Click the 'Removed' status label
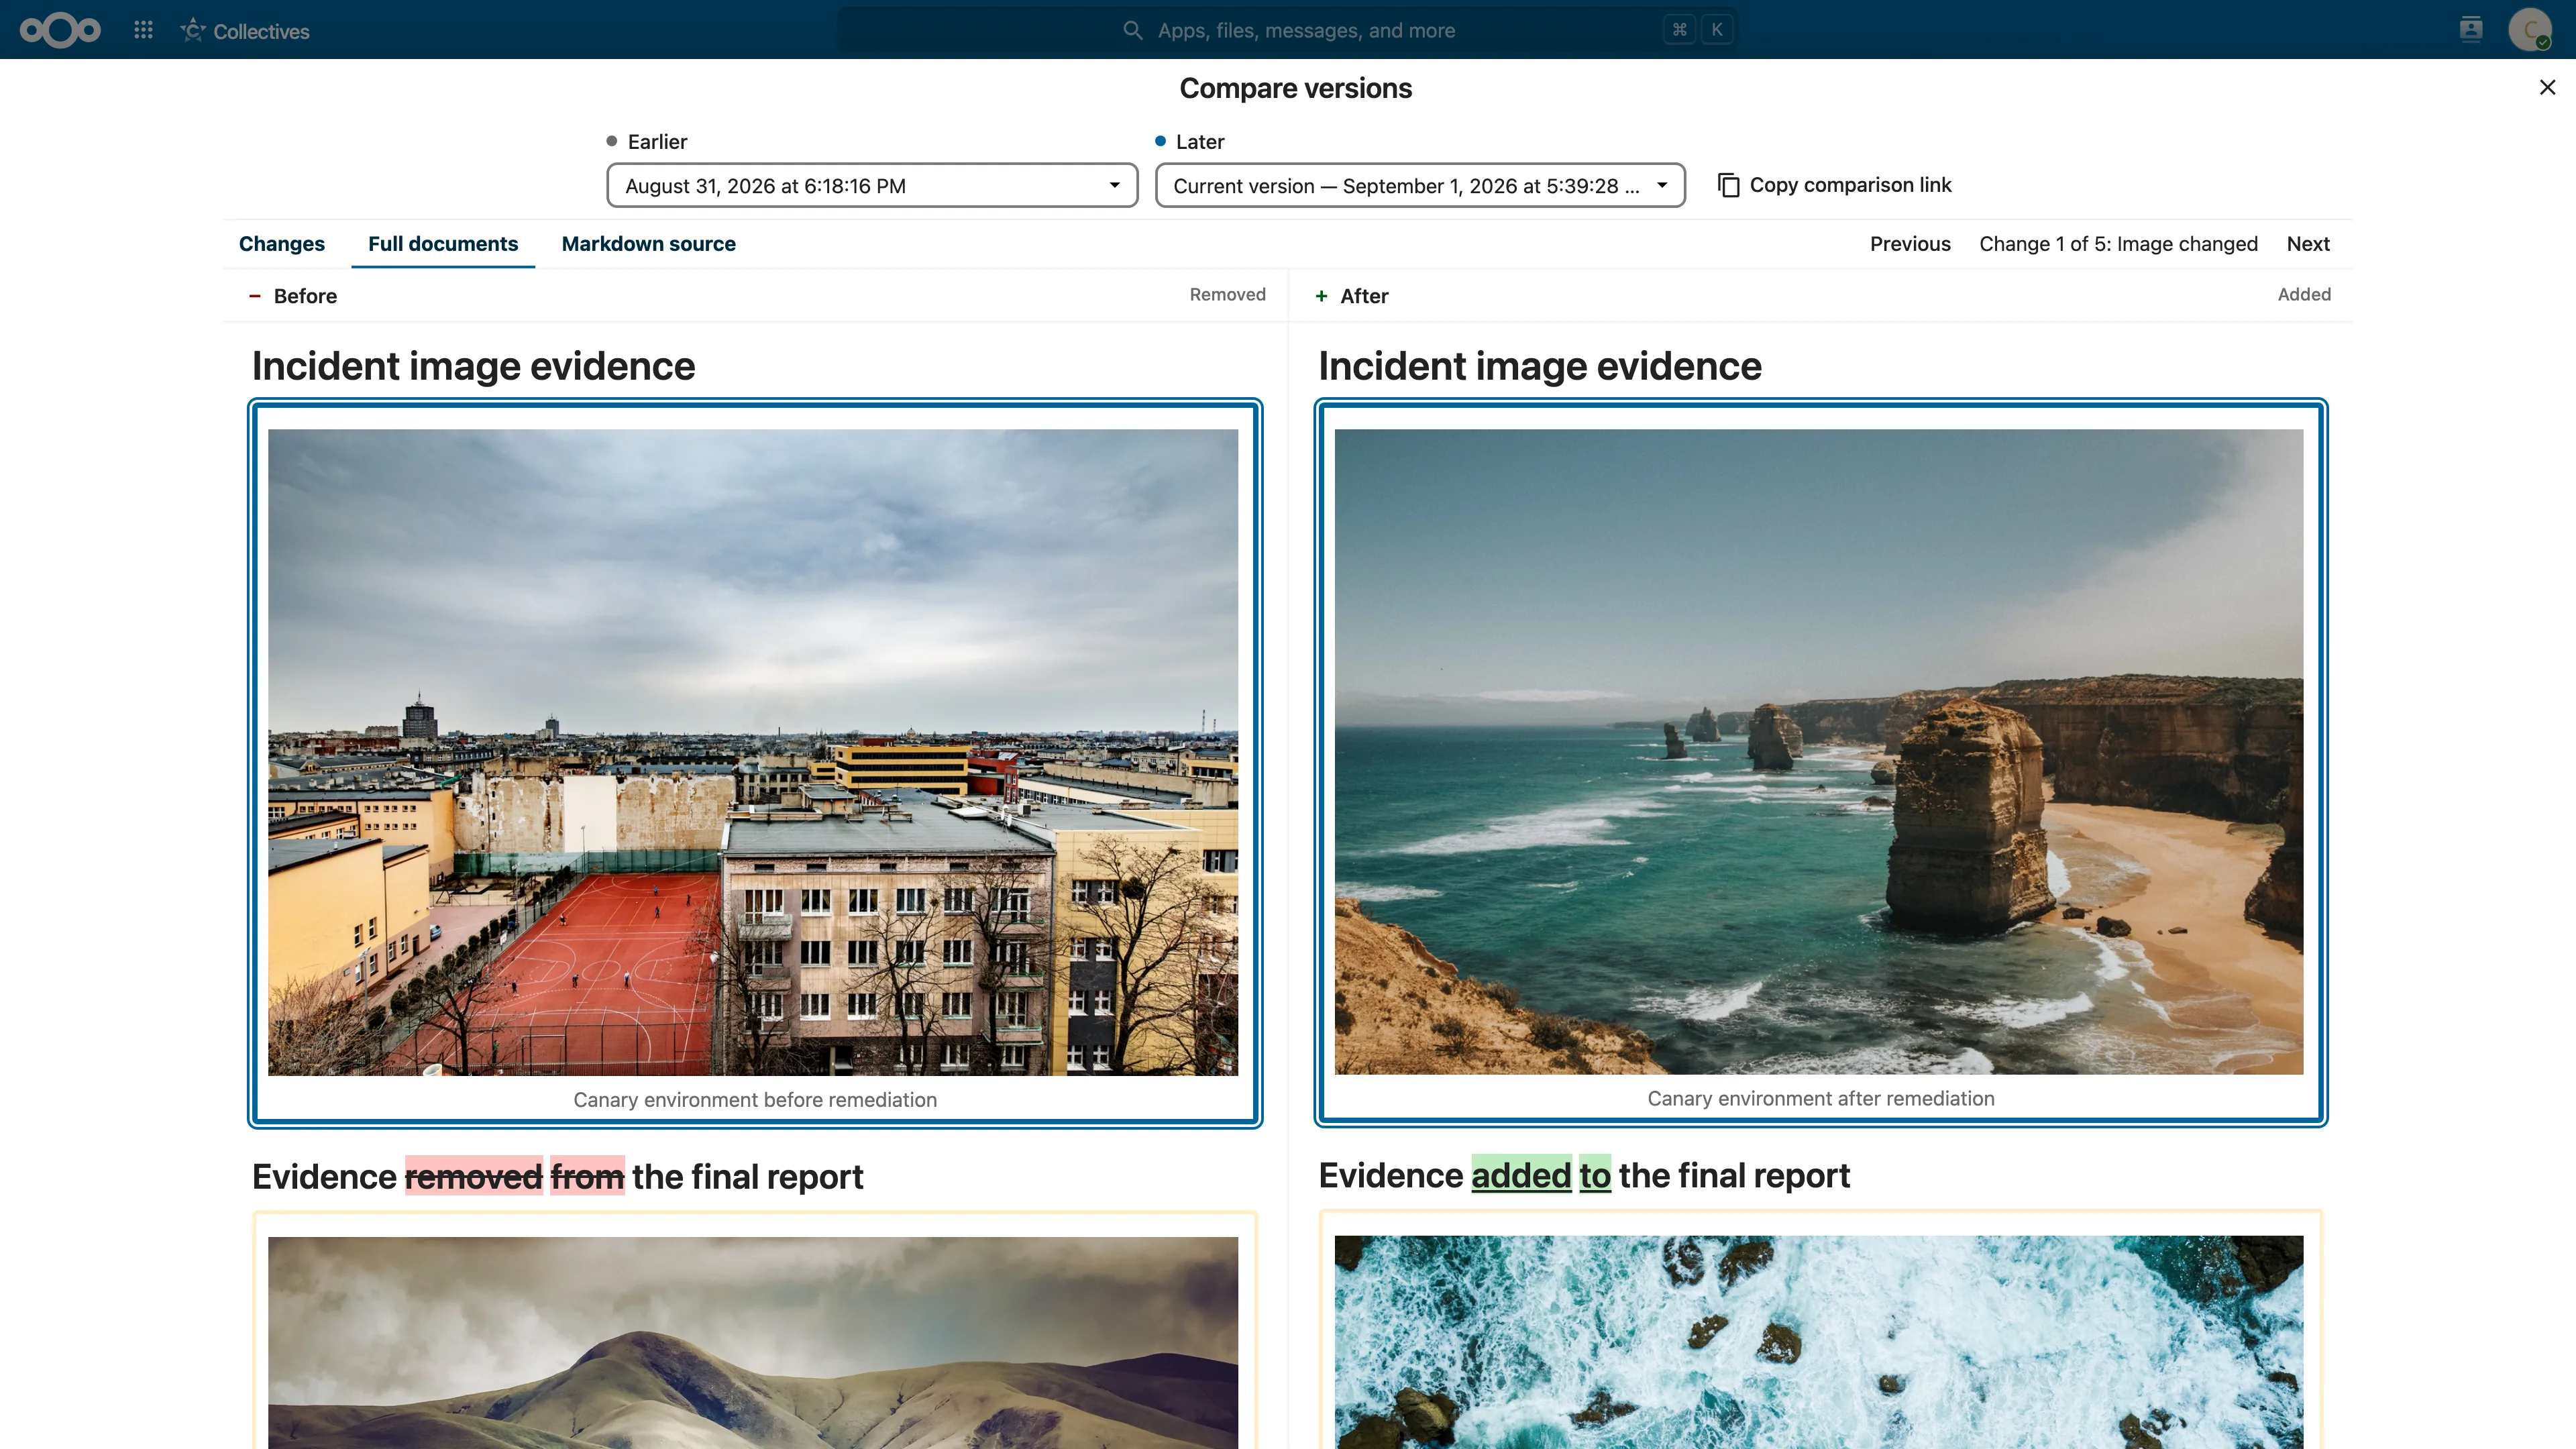2576x1449 pixels. 1227,294
